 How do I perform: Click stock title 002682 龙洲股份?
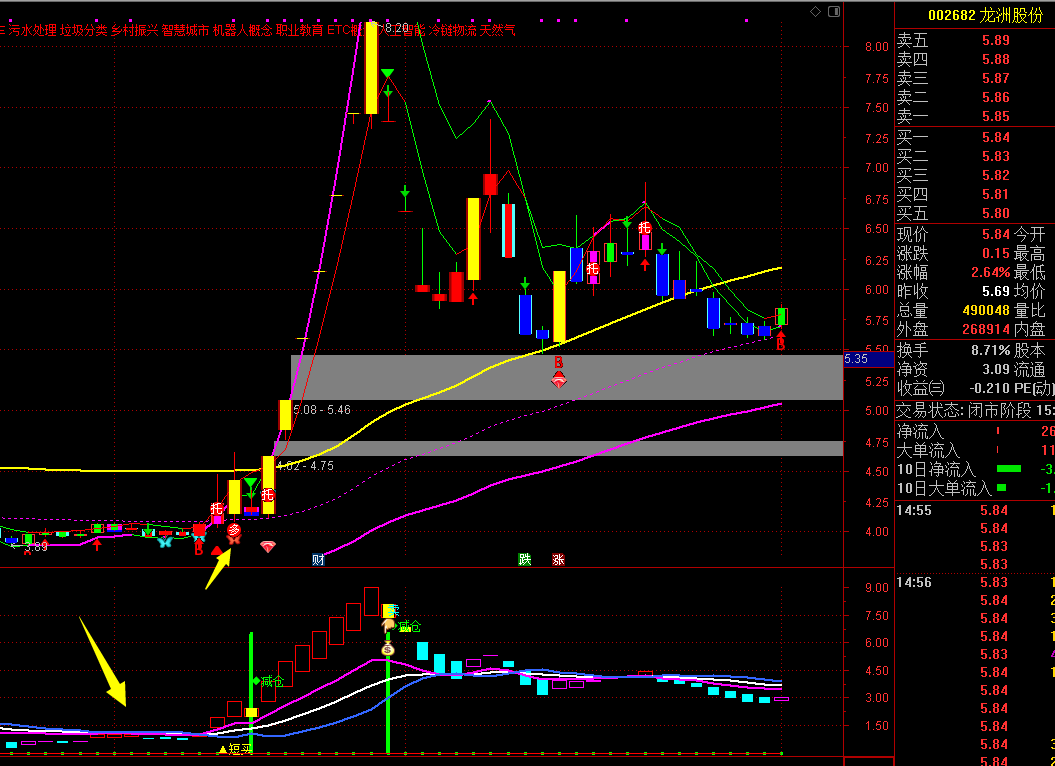(986, 15)
